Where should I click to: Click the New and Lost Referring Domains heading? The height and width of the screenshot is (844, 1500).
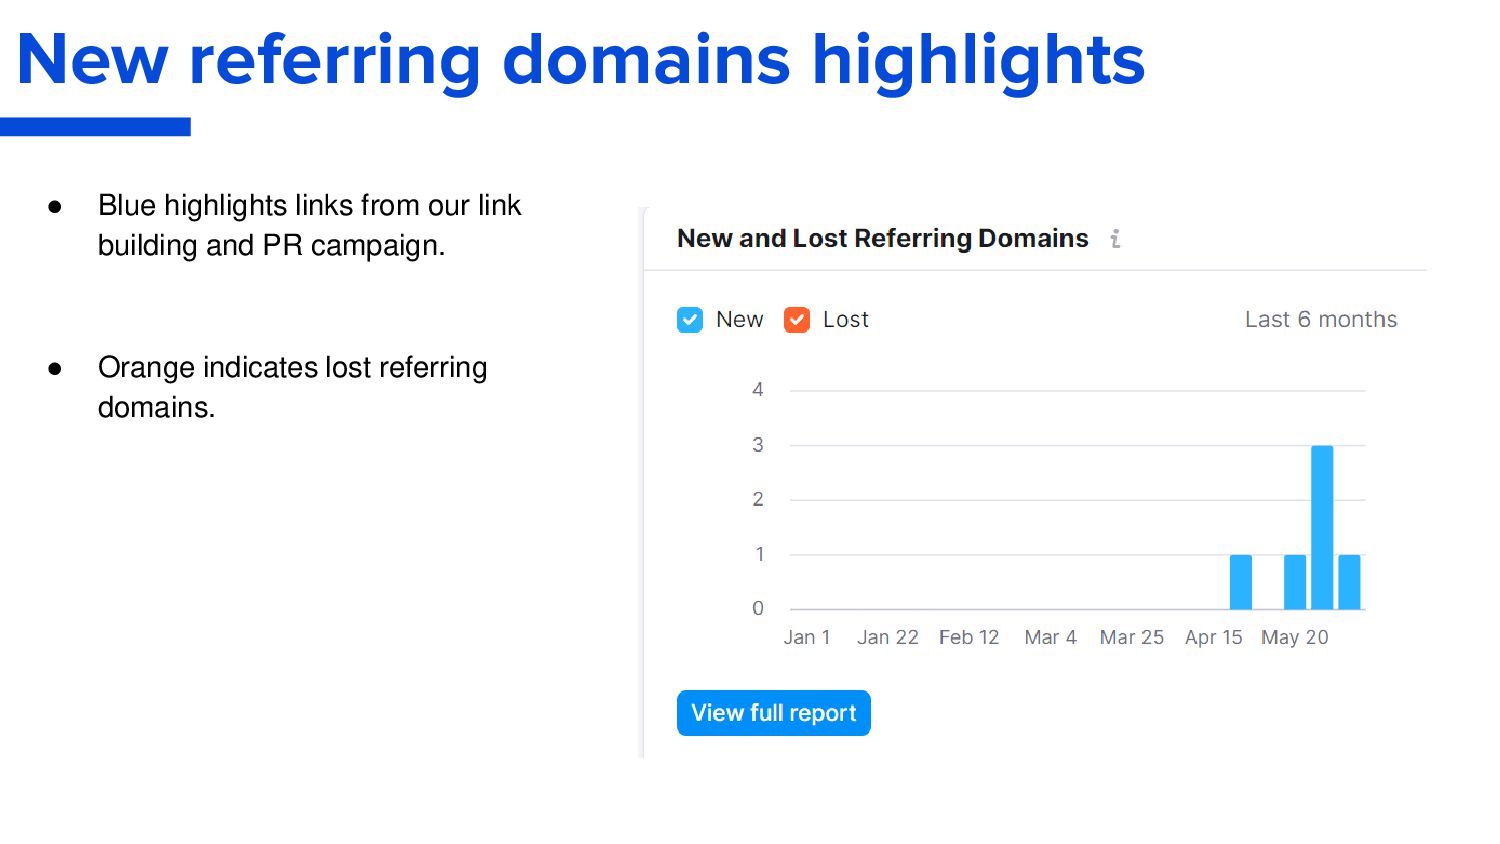[x=883, y=239]
